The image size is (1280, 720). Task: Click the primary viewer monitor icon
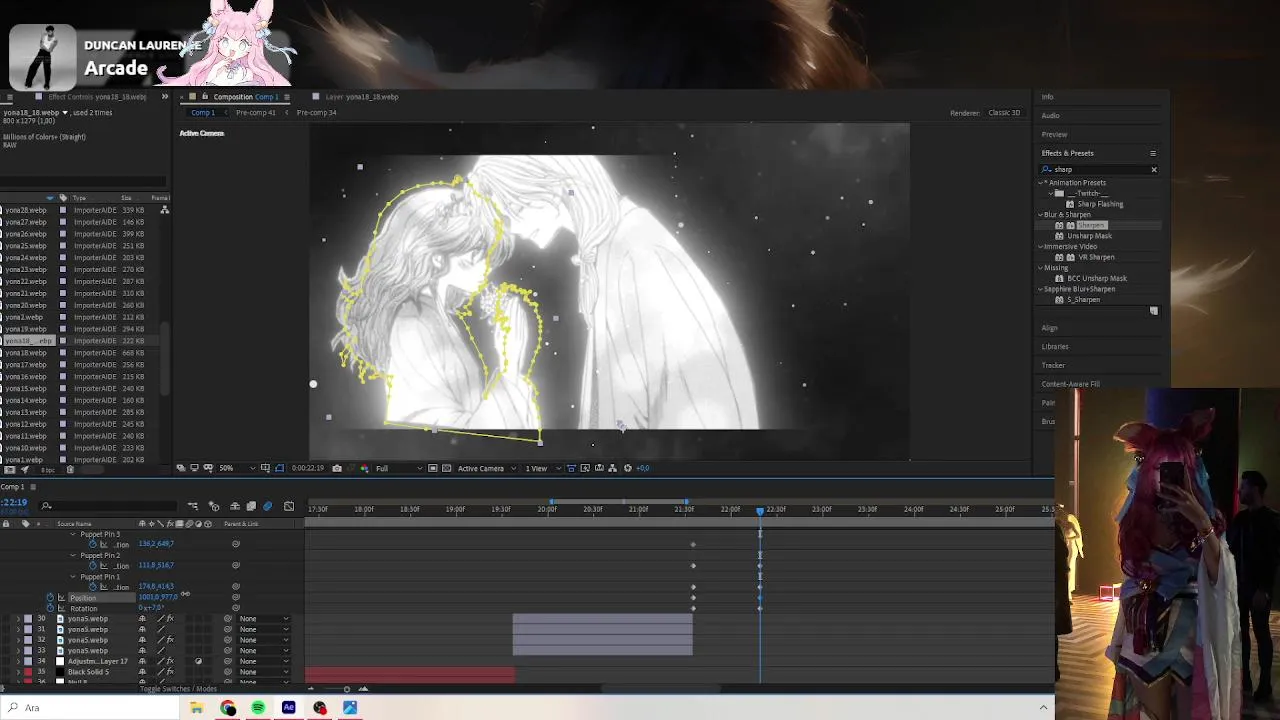click(x=194, y=468)
